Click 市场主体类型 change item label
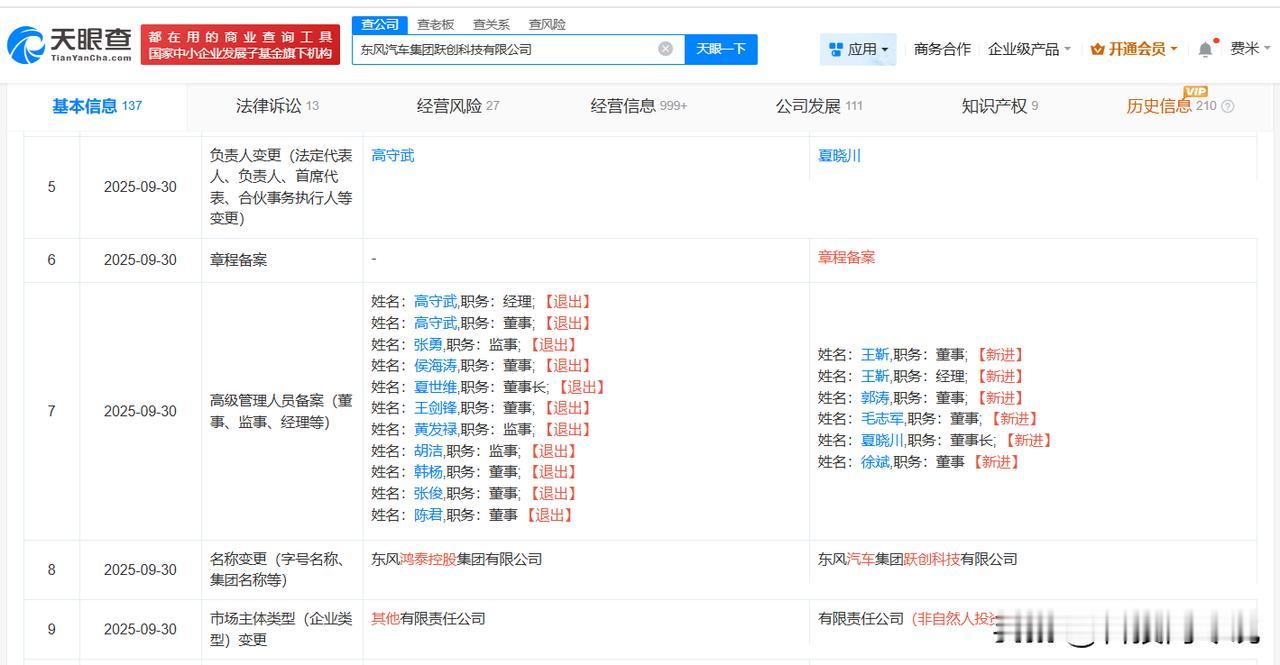The image size is (1280, 665). (281, 629)
